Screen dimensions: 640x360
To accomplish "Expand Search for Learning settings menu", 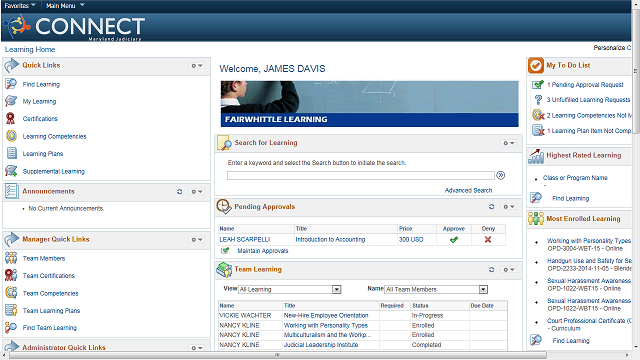I will click(509, 143).
